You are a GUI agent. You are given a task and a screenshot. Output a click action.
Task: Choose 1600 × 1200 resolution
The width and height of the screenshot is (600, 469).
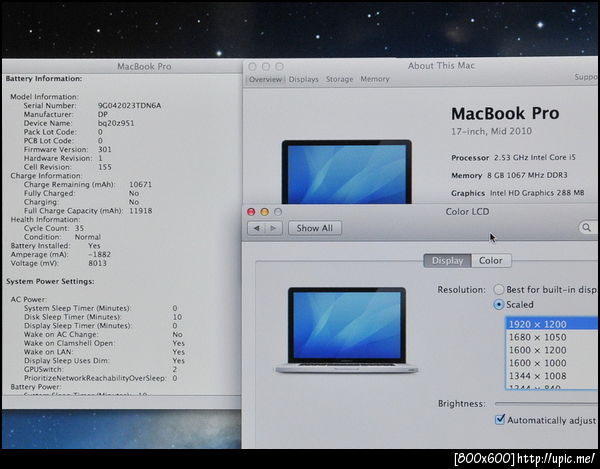pyautogui.click(x=551, y=350)
